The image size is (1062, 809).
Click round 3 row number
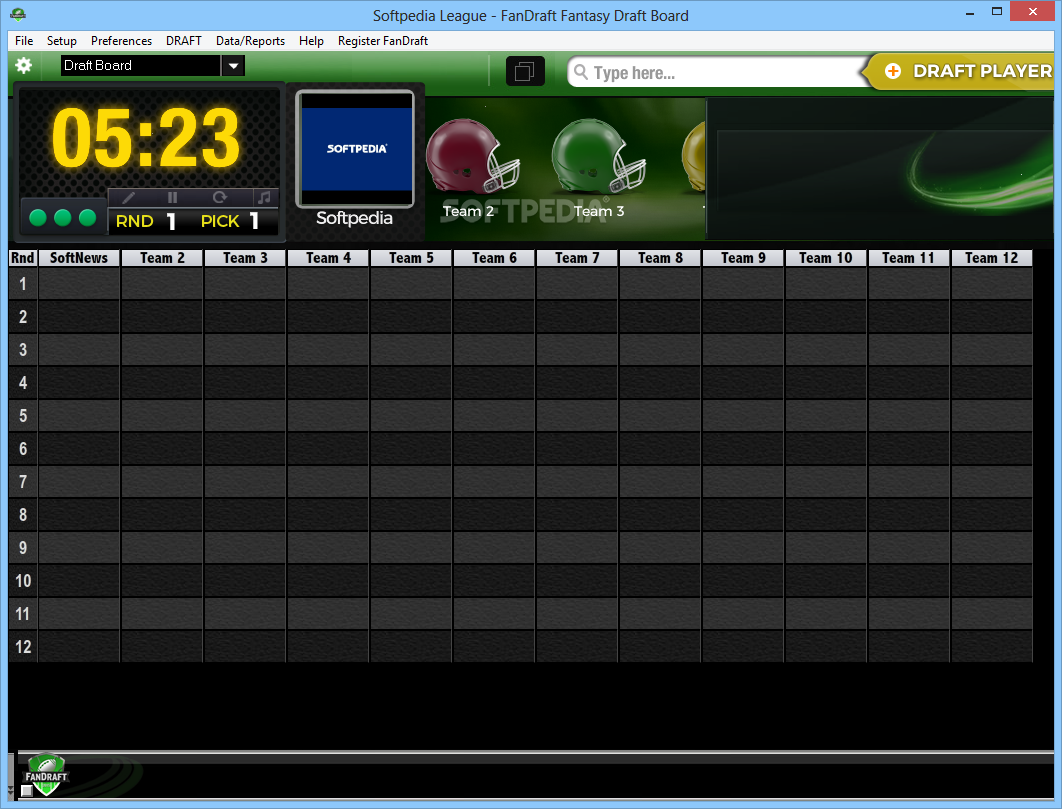(23, 350)
